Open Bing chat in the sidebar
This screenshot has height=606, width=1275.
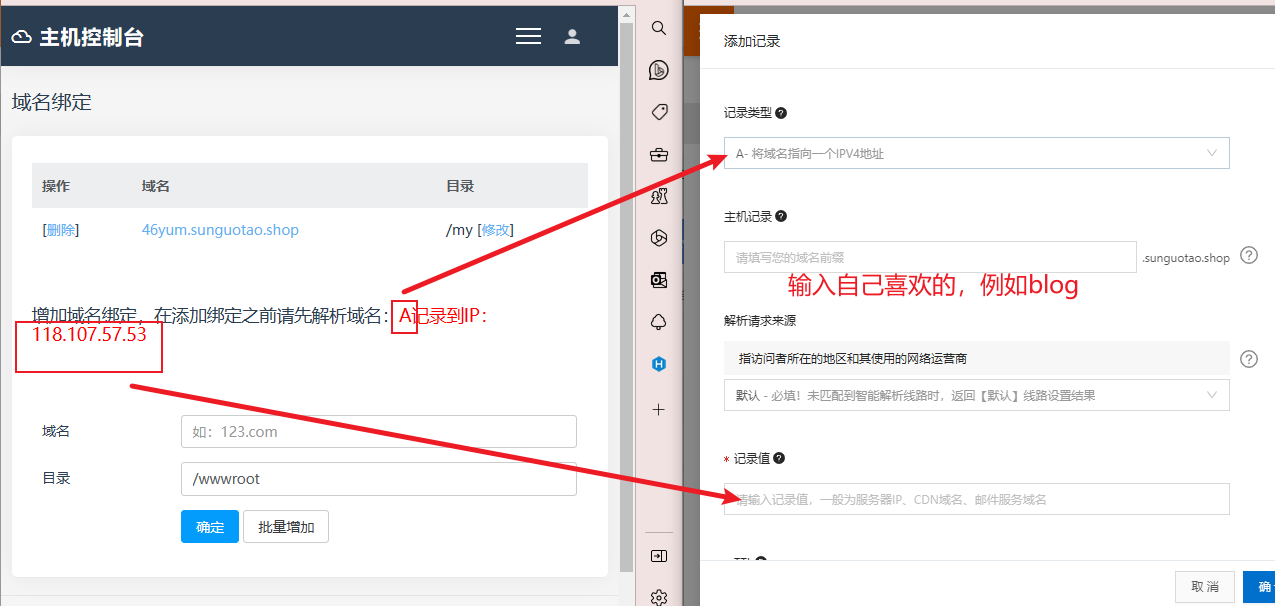pos(658,70)
